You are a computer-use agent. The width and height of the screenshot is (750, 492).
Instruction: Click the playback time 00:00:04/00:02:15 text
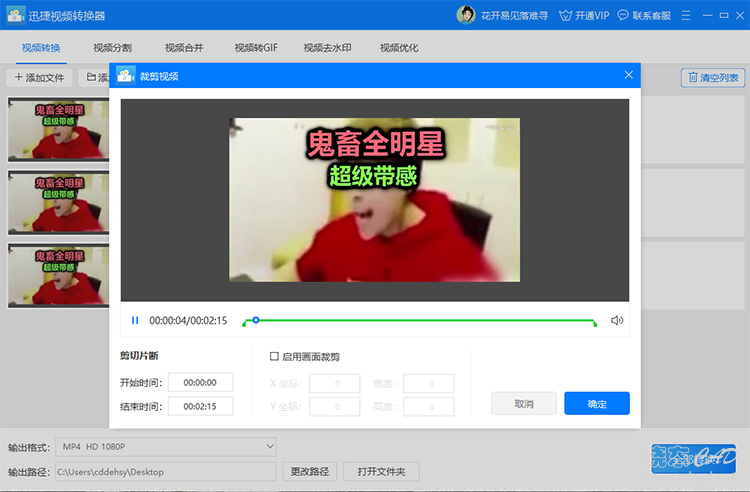tap(188, 320)
